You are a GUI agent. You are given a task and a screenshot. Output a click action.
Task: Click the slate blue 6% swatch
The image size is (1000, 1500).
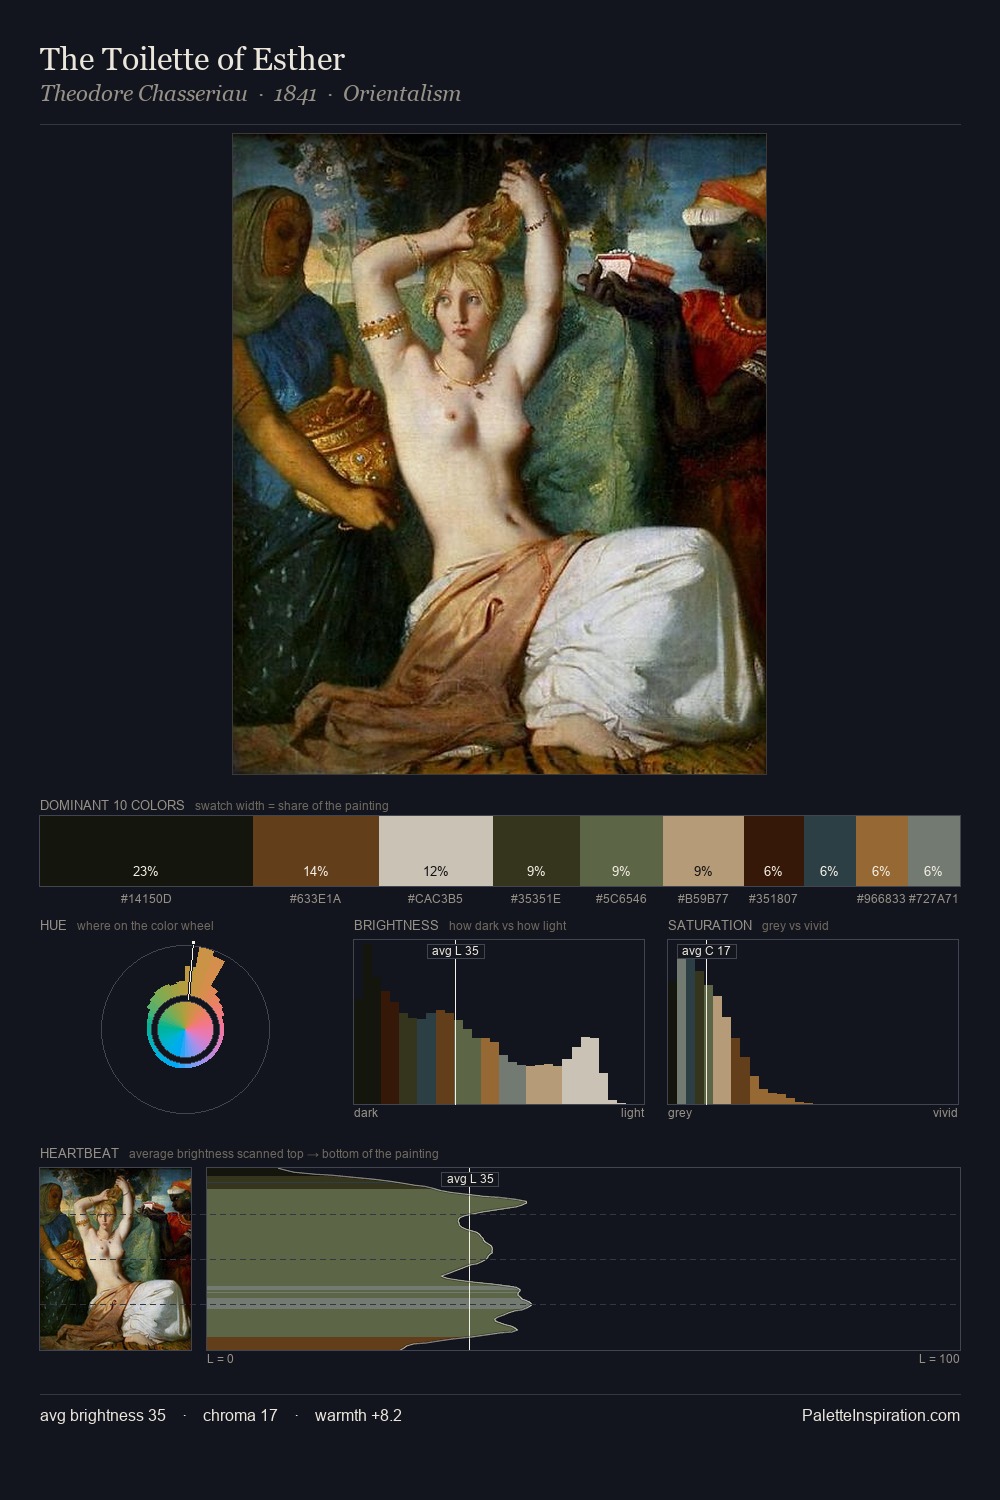(x=830, y=851)
